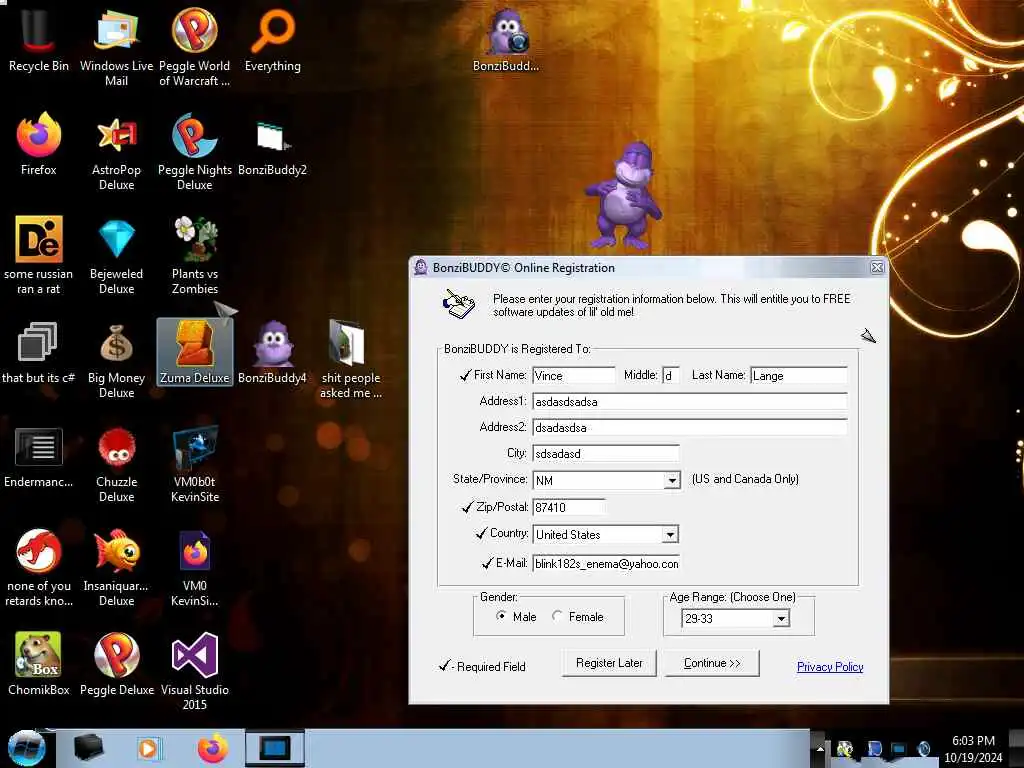Viewport: 1024px width, 768px height.
Task: Click the Zip/Postal input field
Action: point(569,507)
